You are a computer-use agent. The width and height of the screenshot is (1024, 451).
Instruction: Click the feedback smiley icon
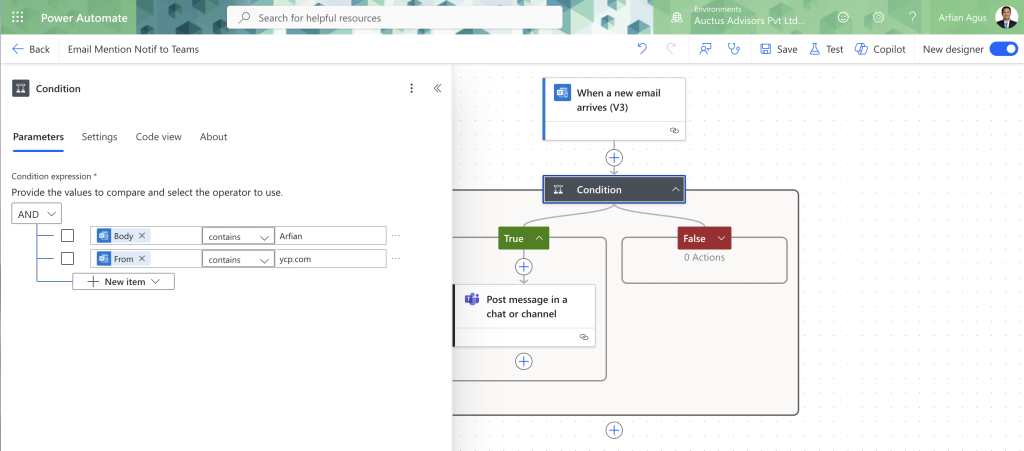(x=843, y=18)
